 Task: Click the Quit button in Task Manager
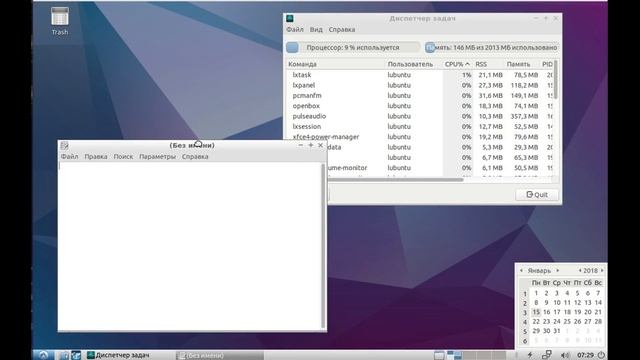tap(537, 195)
